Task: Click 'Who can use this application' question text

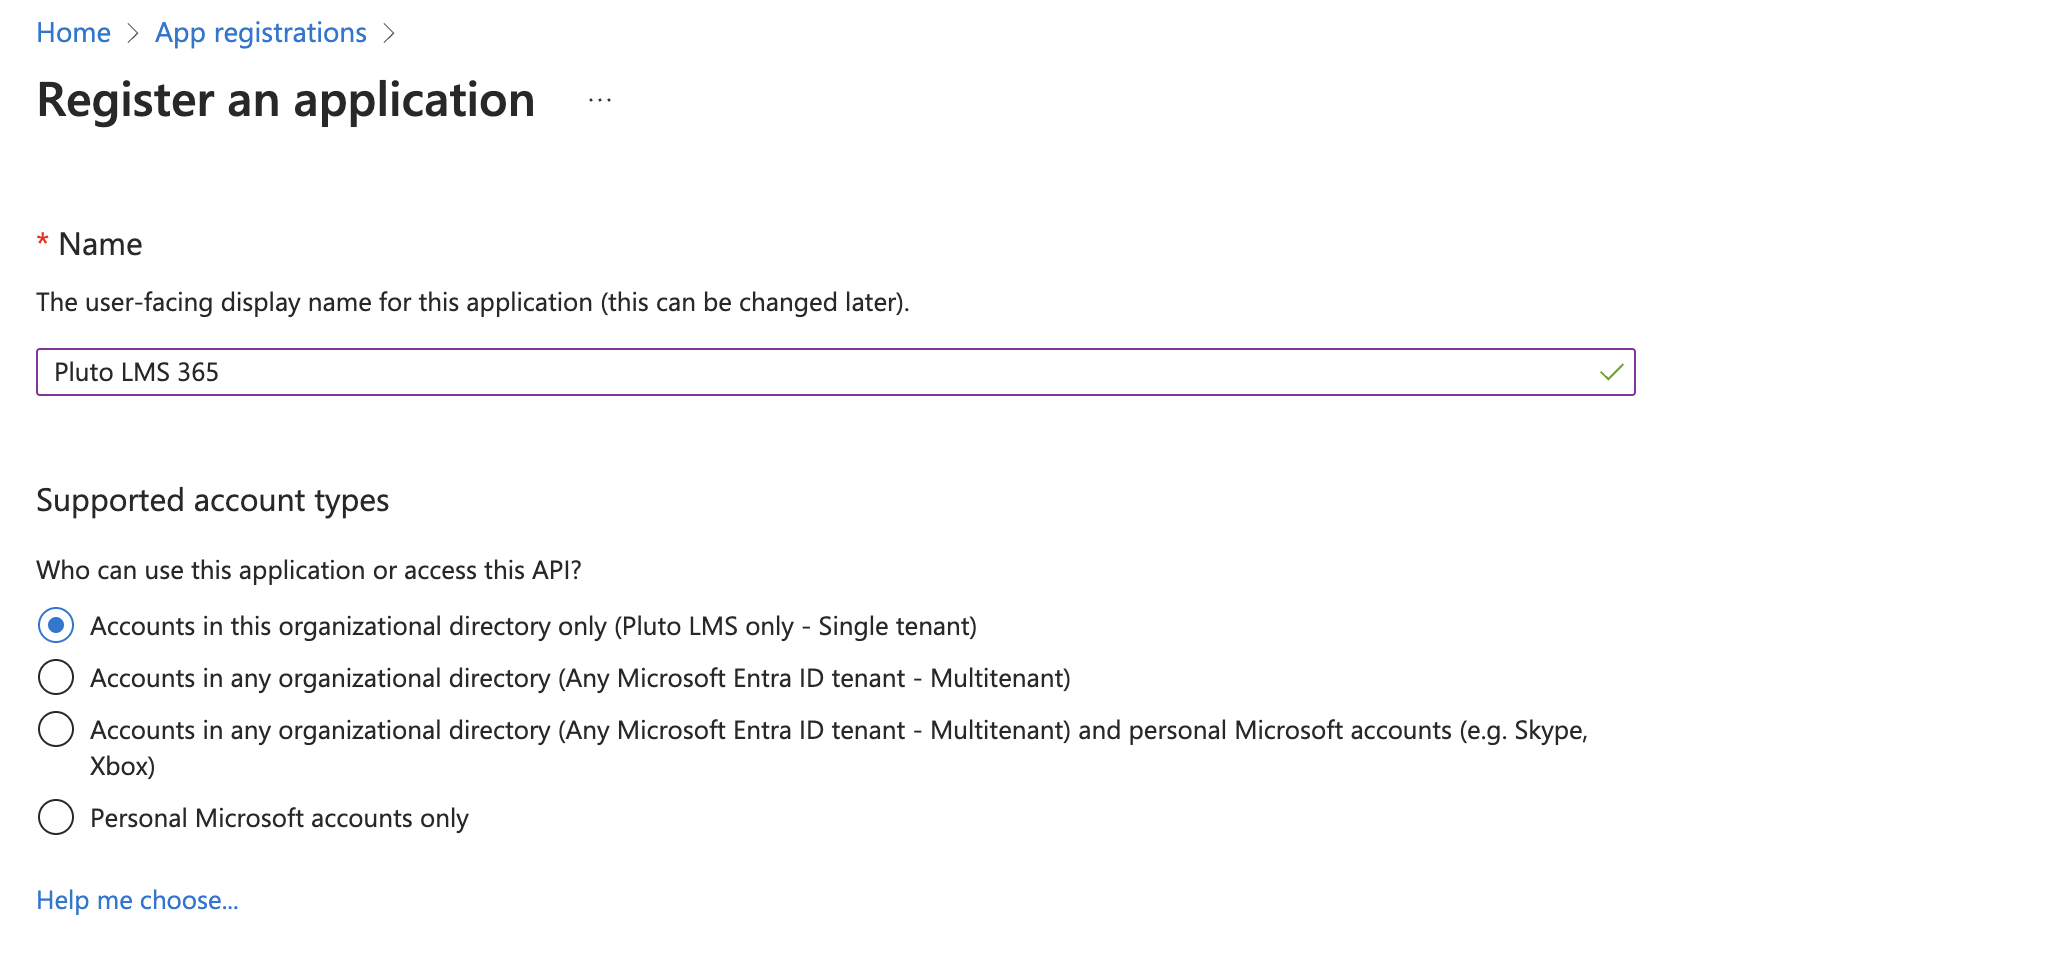Action: (x=309, y=570)
